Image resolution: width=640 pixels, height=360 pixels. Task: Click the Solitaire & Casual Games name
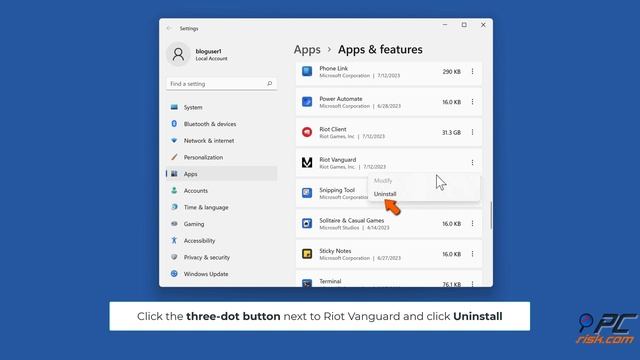[351, 220]
